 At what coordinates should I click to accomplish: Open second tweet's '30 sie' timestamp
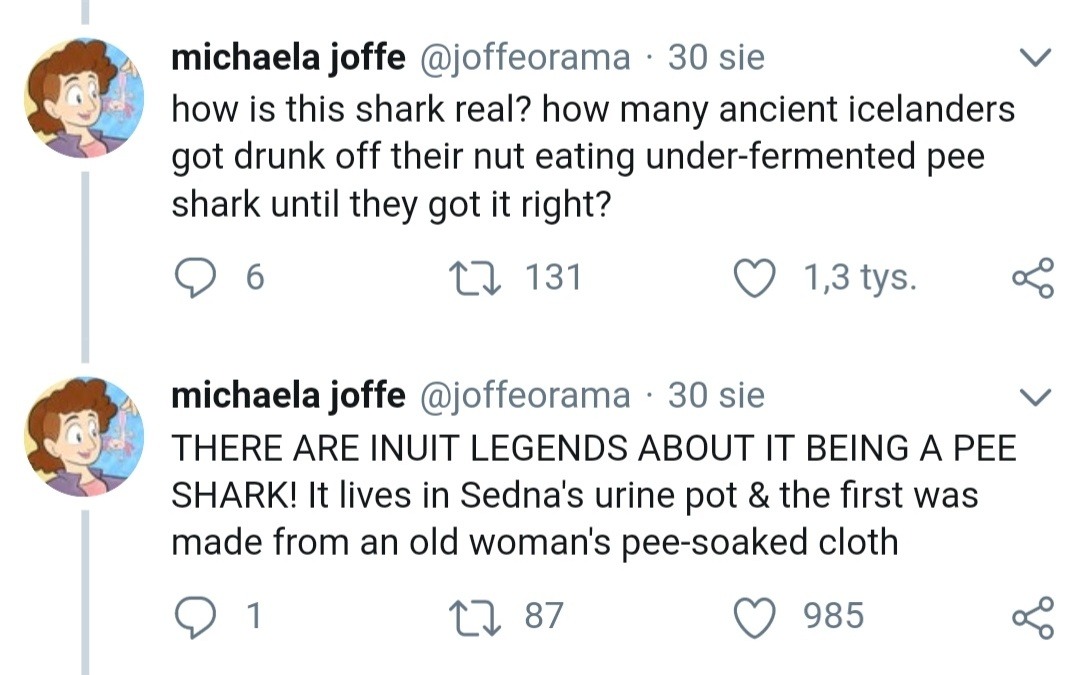[716, 396]
